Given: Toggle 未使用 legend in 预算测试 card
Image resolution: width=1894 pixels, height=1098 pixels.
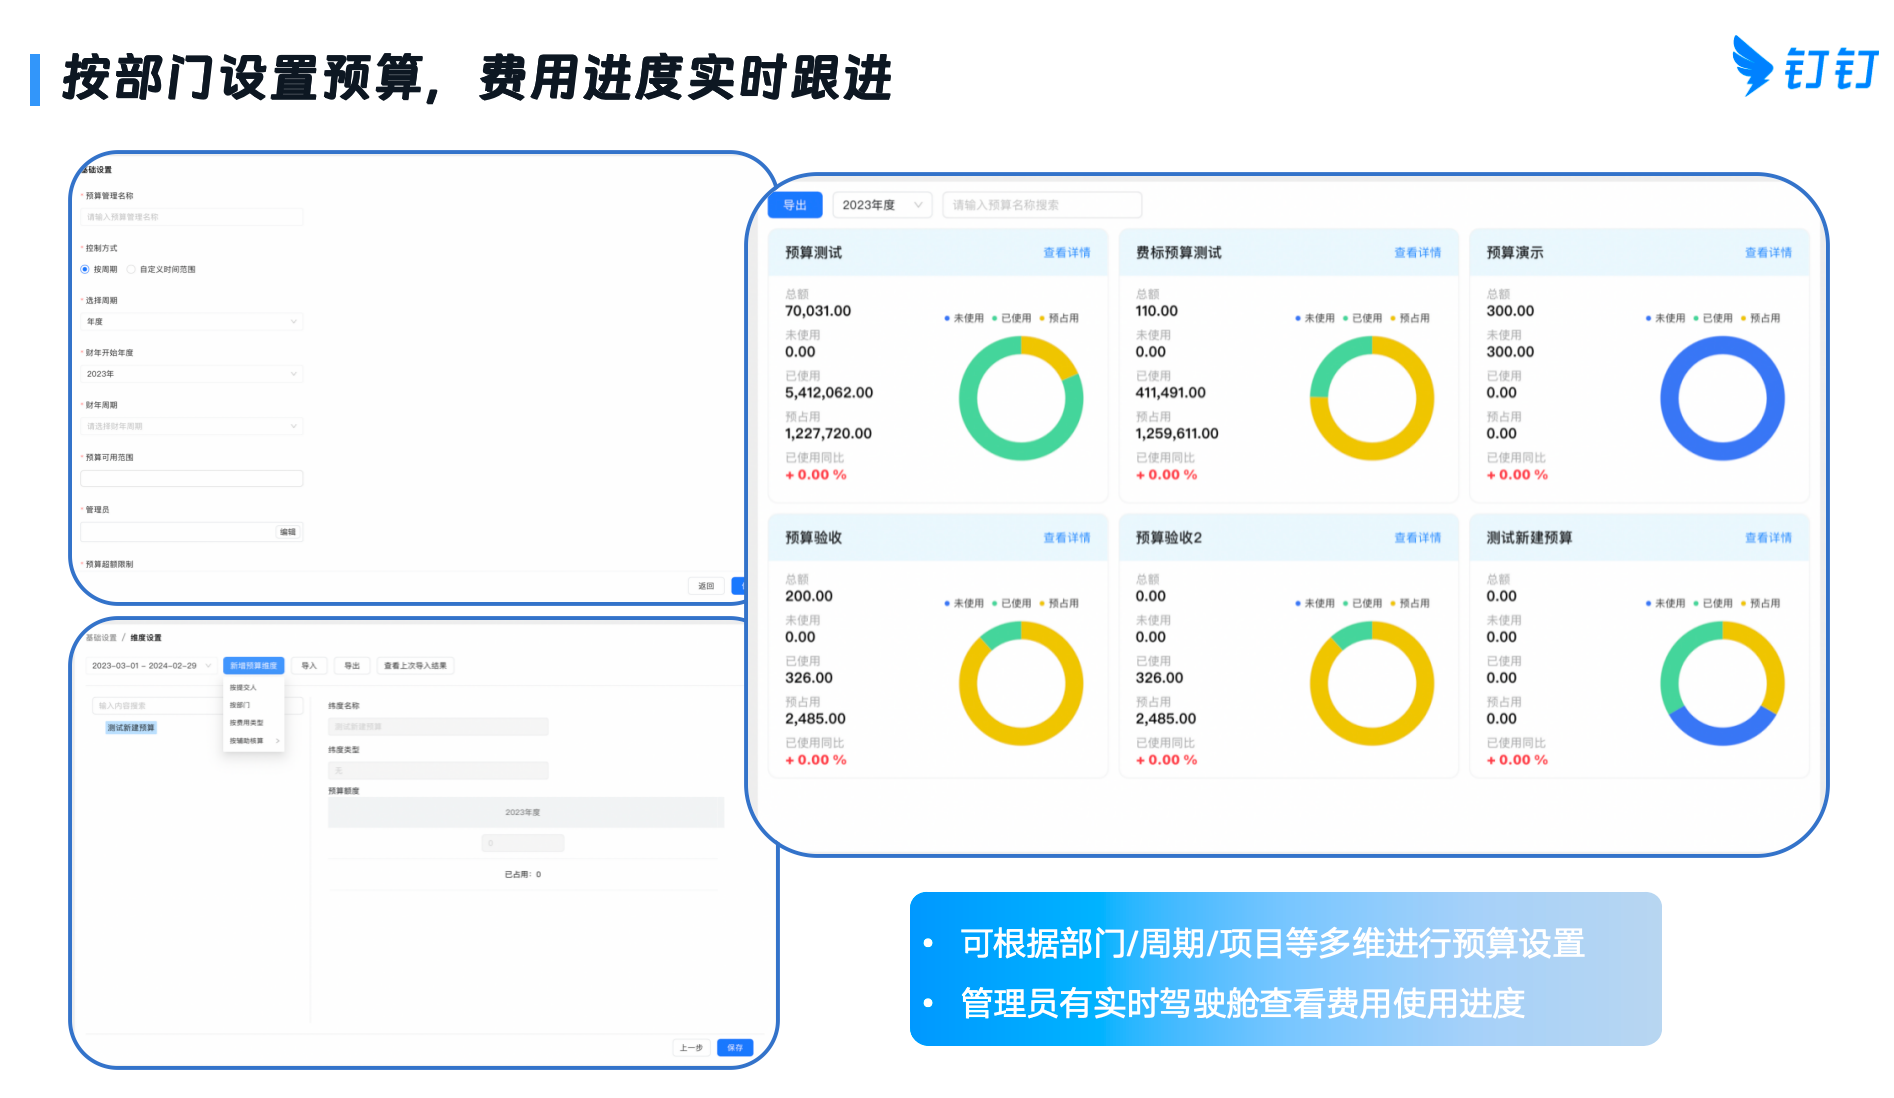Looking at the screenshot, I should (x=964, y=318).
